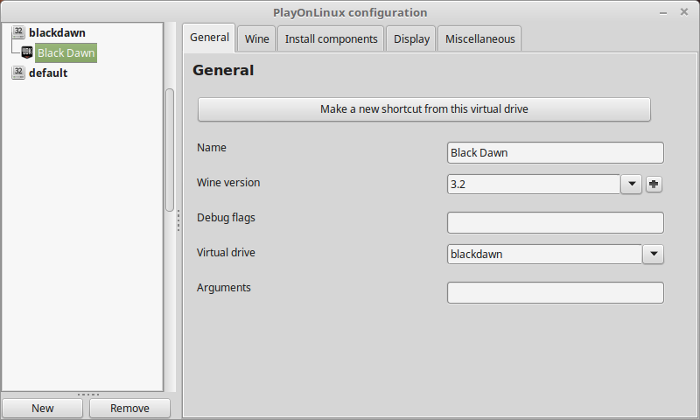The image size is (700, 420).
Task: Open the Install components tab
Action: pyautogui.click(x=331, y=39)
